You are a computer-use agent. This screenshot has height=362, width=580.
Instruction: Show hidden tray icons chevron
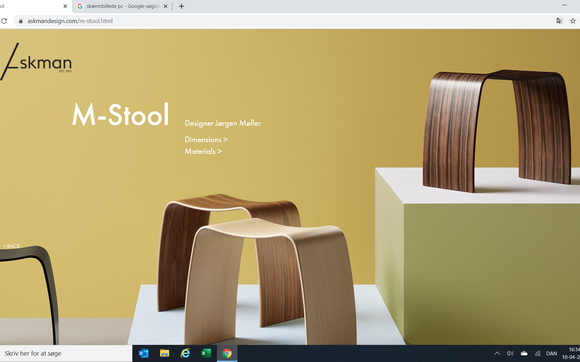click(497, 353)
